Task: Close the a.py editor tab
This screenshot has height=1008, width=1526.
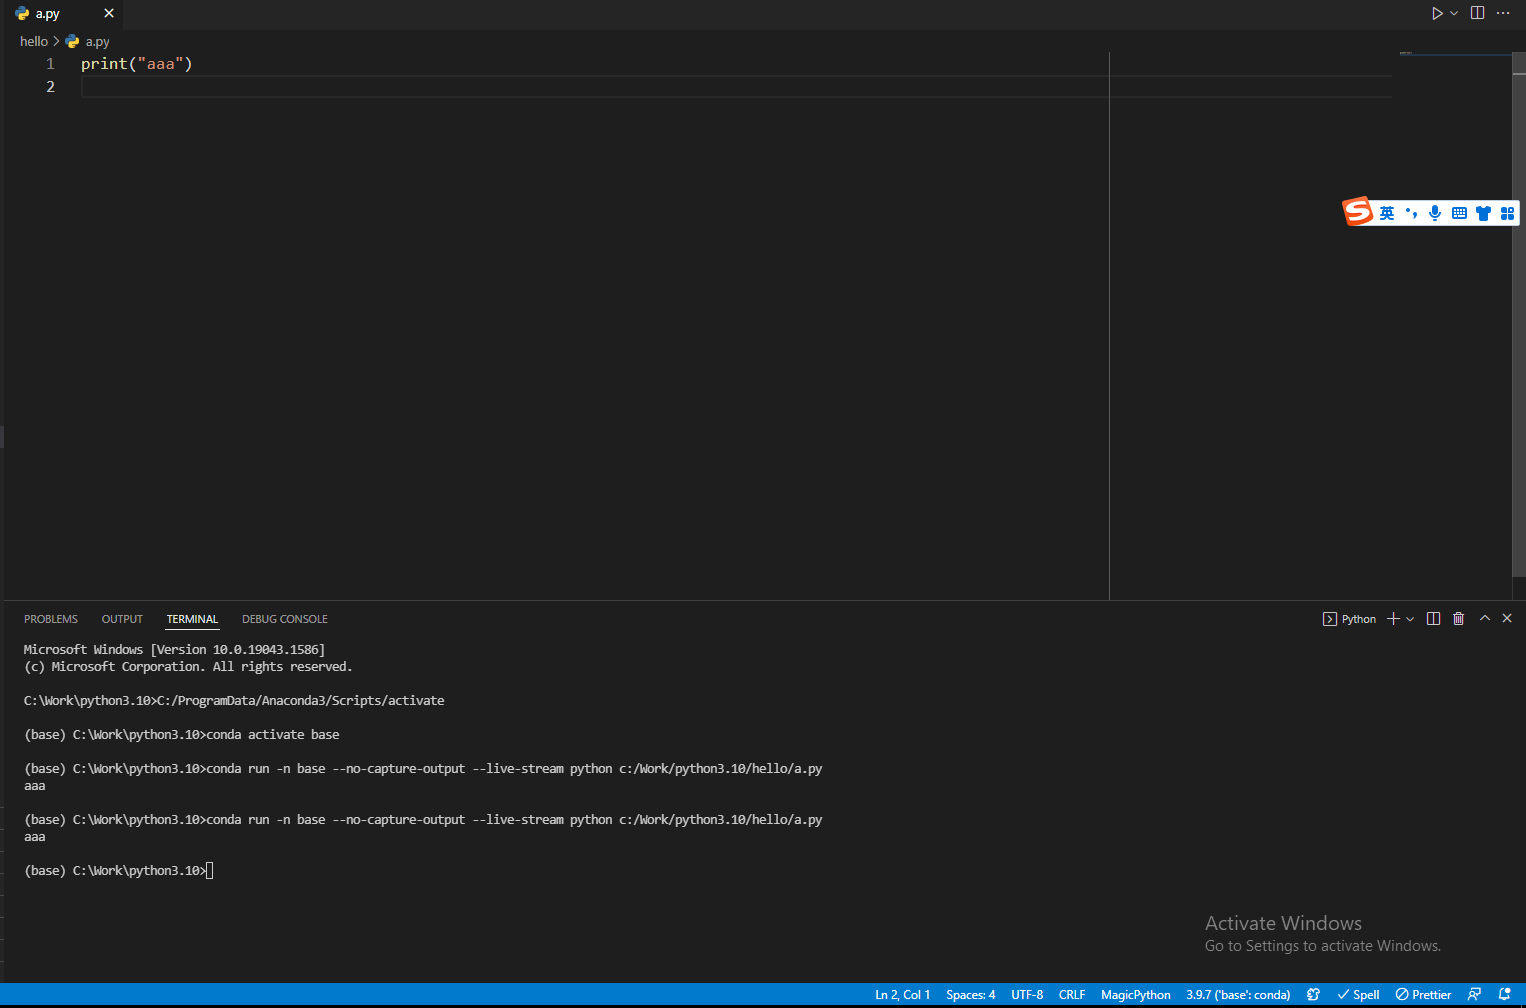Action: (109, 13)
